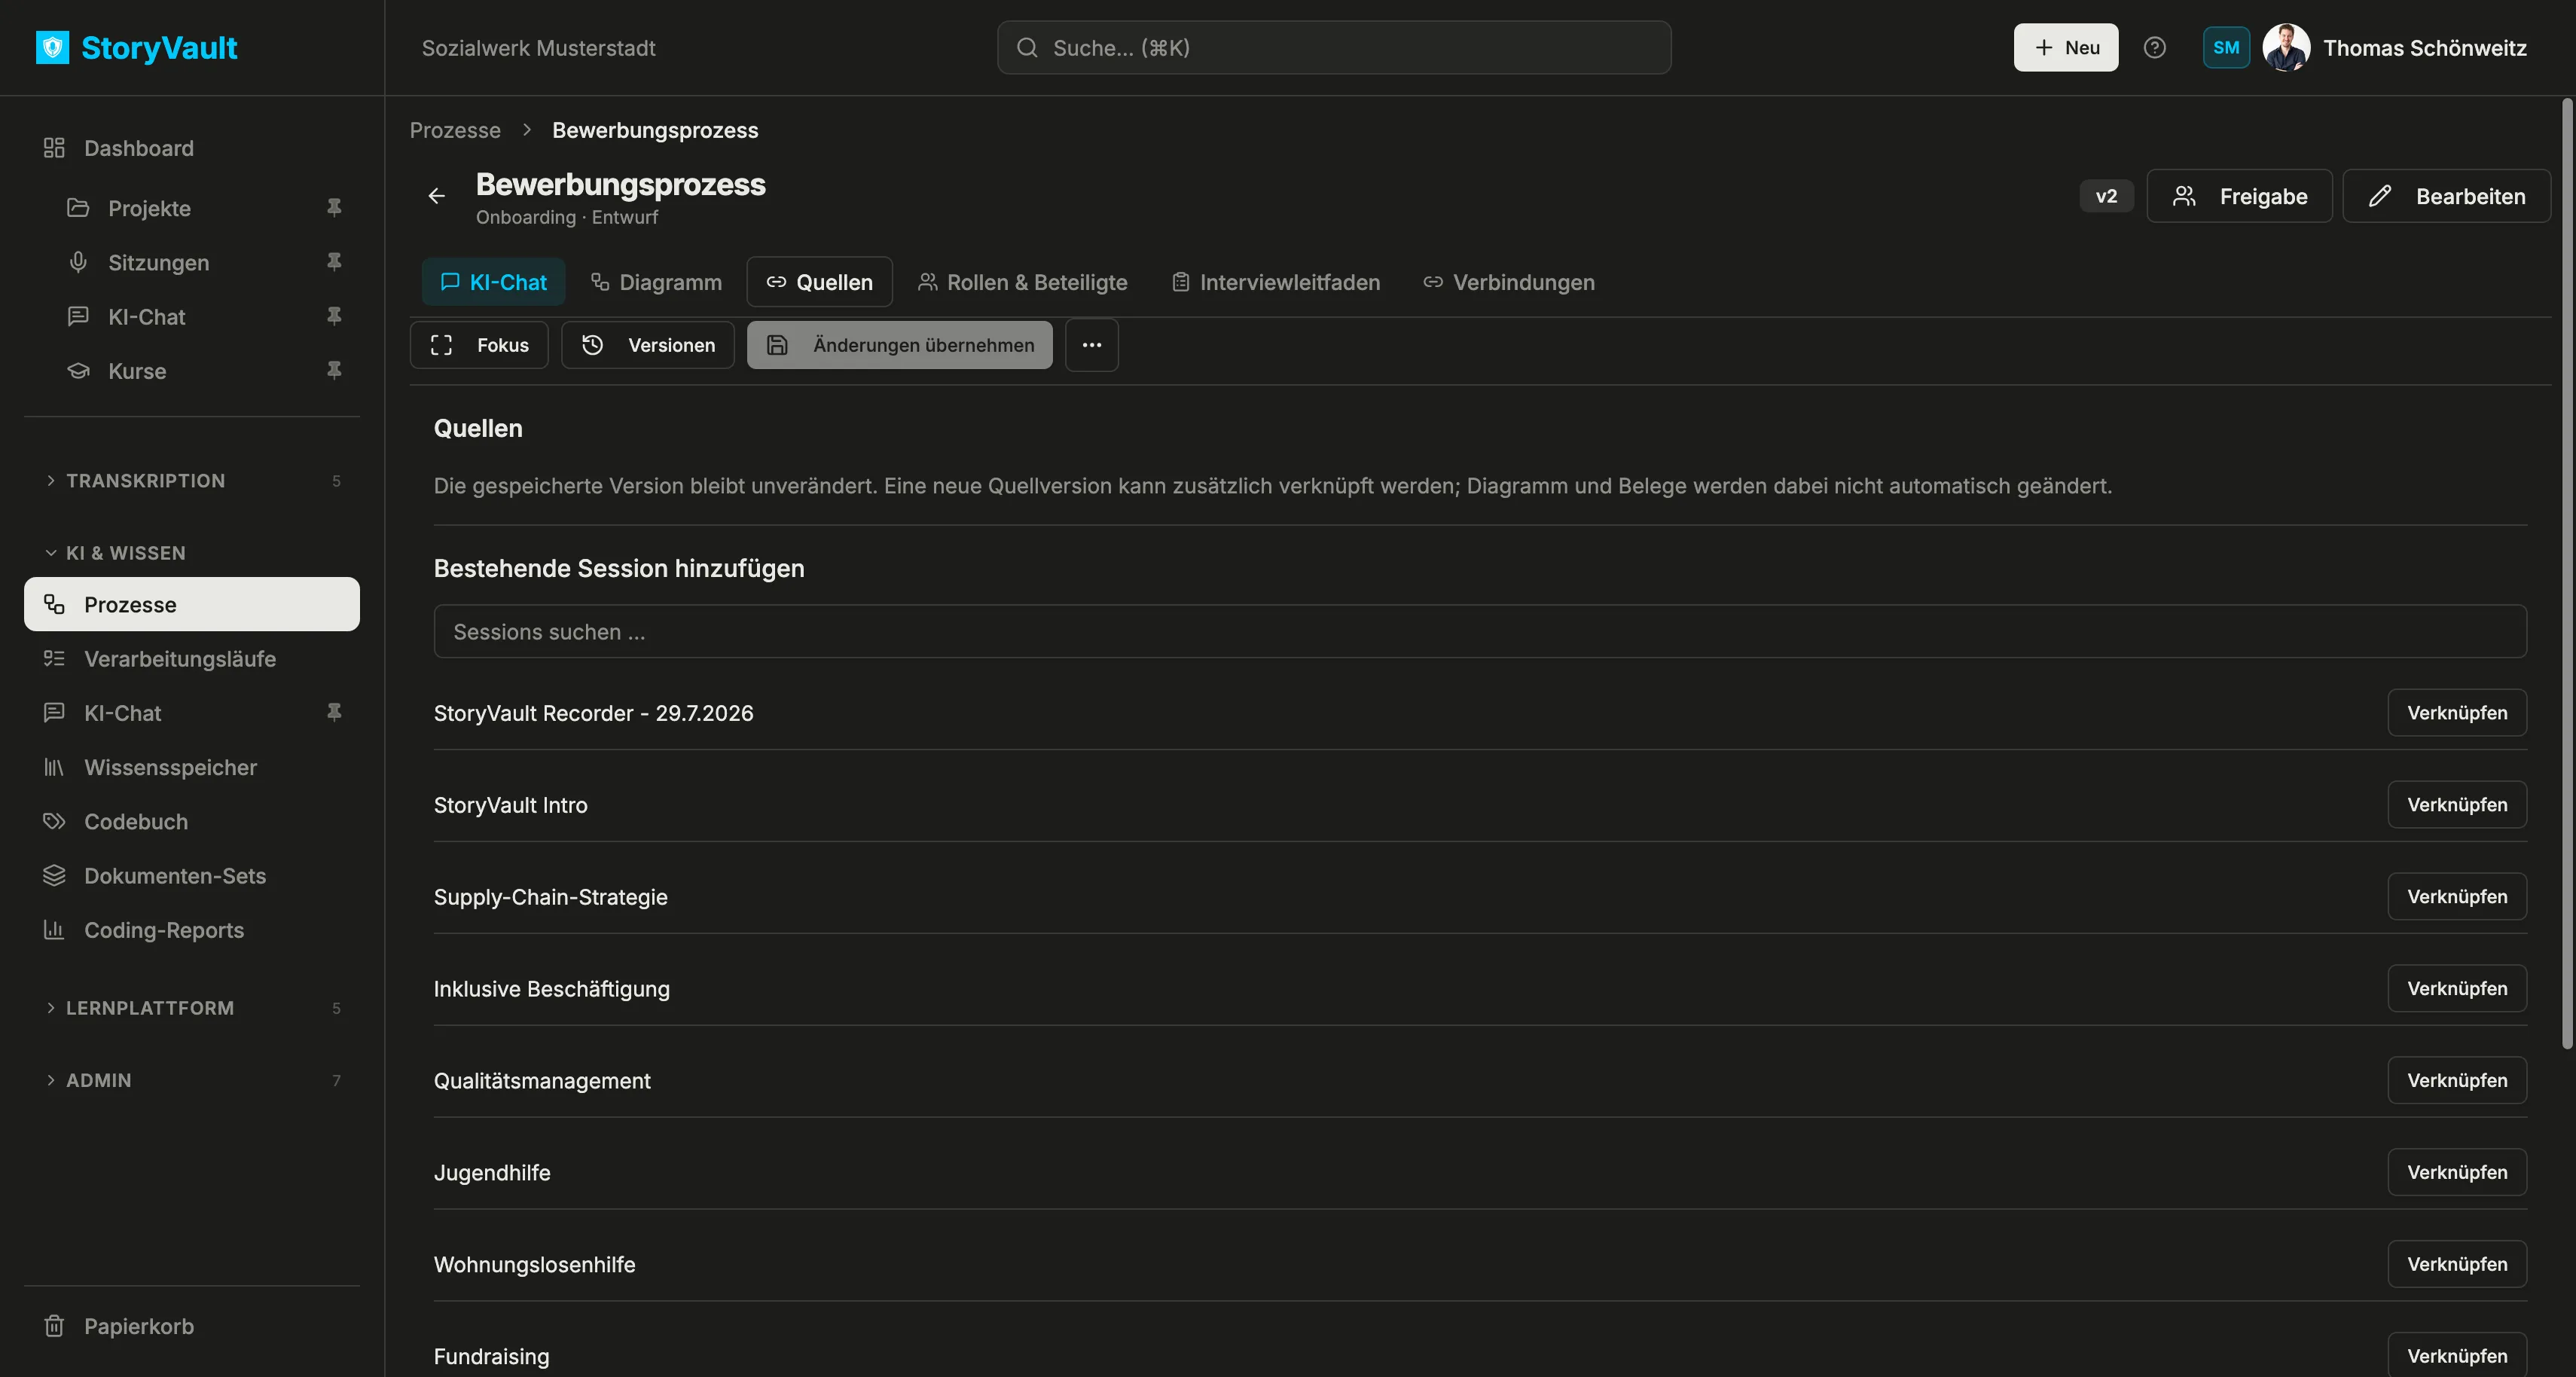Open Dokumenten-Sets in sidebar
Image resolution: width=2576 pixels, height=1377 pixels.
tap(192, 876)
